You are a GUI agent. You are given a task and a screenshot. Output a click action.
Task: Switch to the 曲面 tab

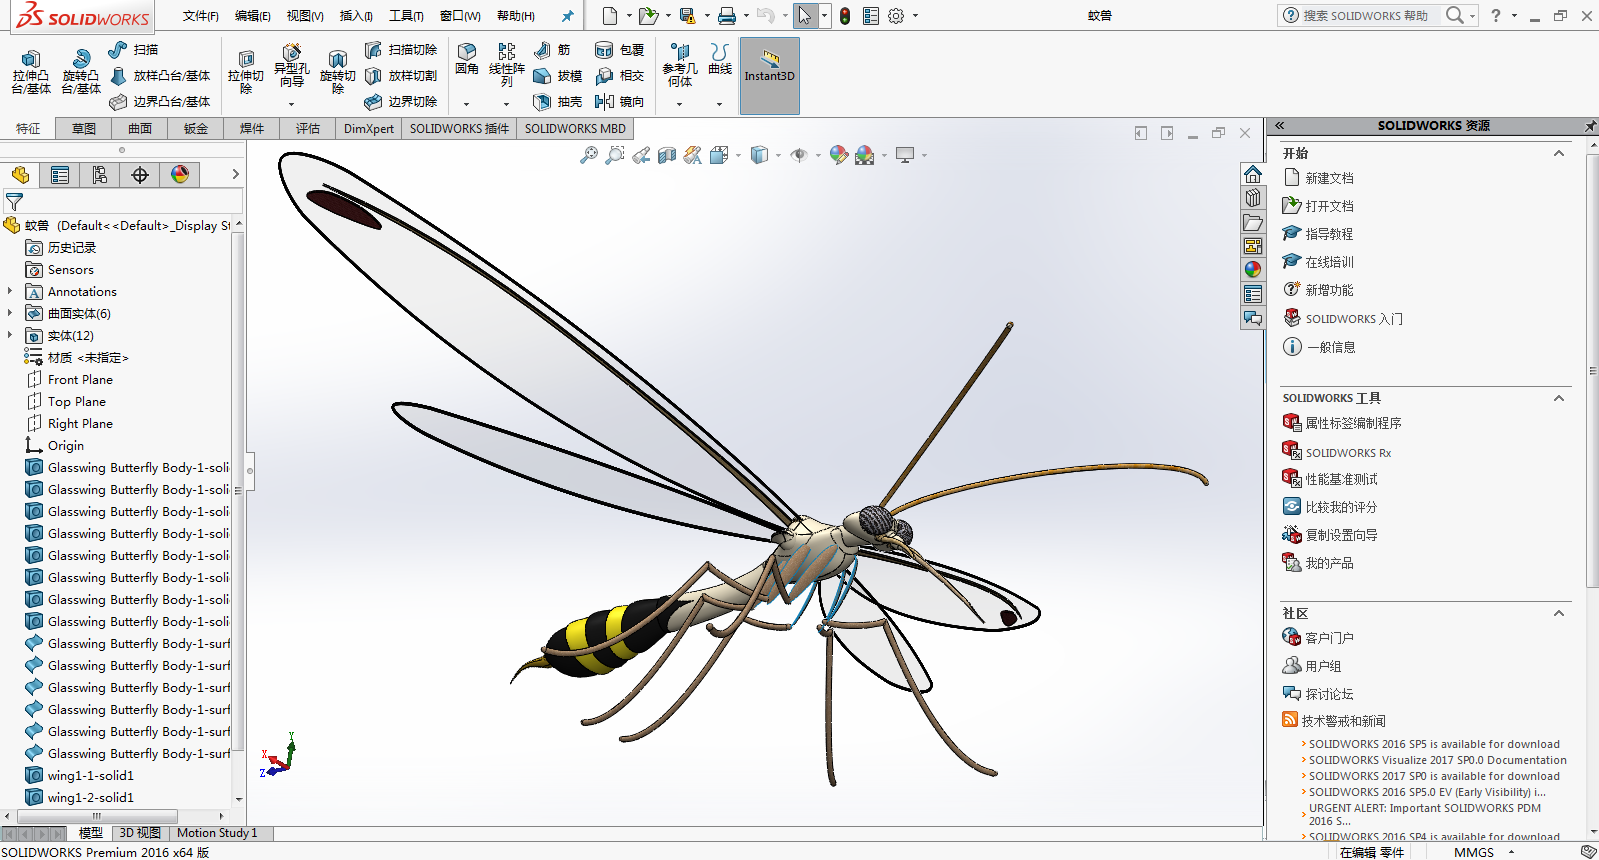tap(140, 128)
